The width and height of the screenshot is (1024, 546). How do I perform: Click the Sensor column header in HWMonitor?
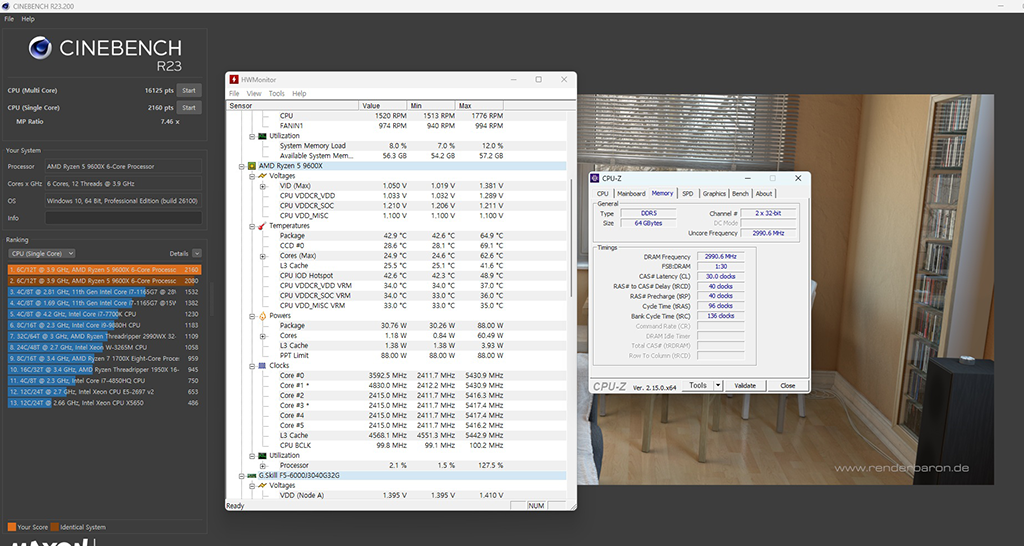pos(293,105)
